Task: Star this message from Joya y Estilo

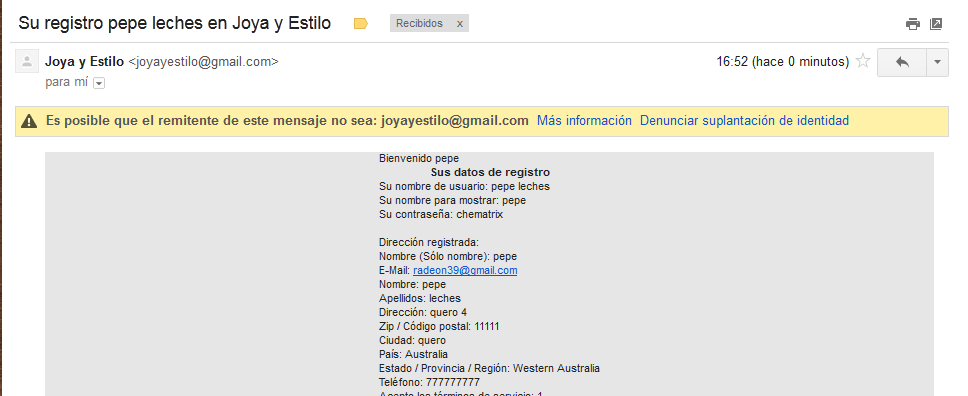Action: 863,61
